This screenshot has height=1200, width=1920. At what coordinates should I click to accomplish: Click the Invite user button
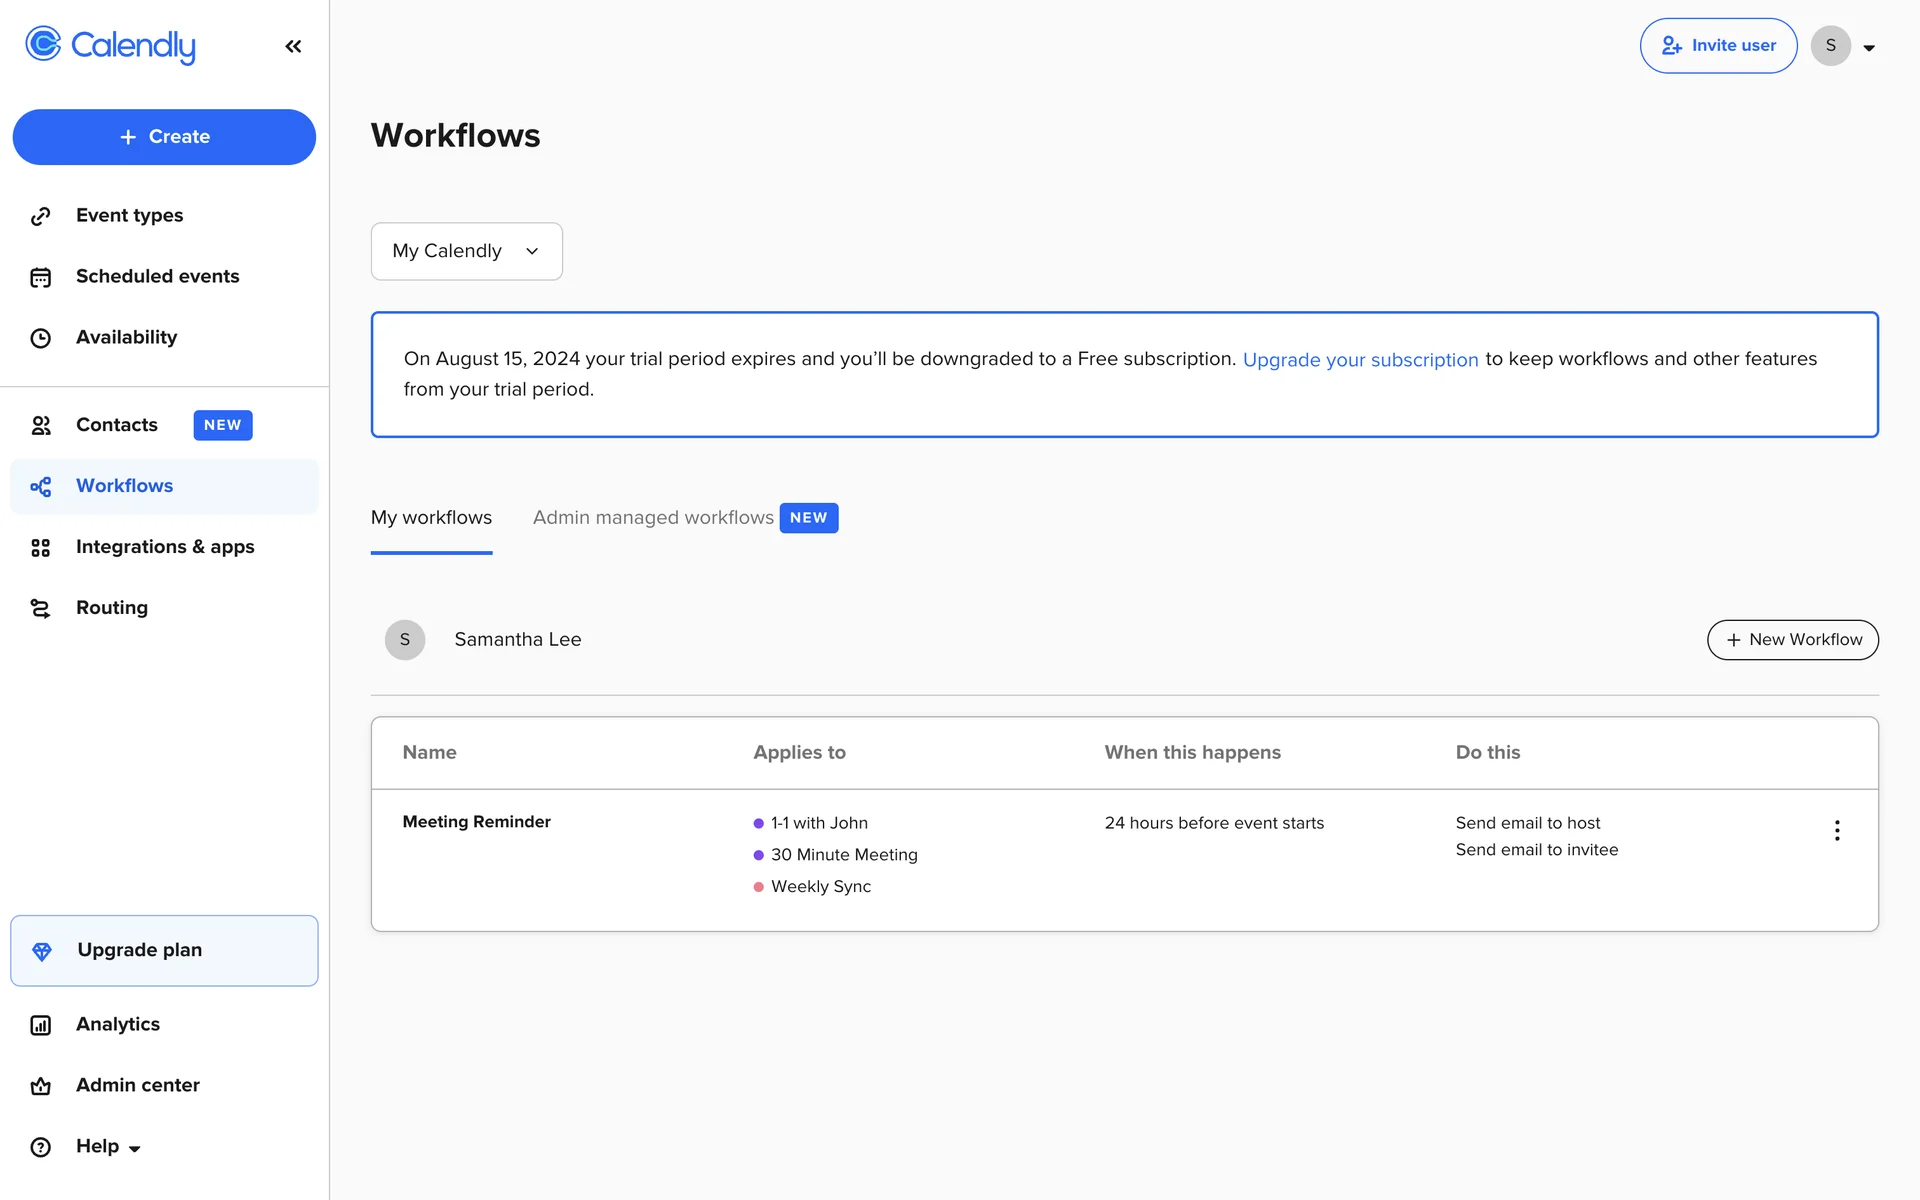click(x=1718, y=46)
